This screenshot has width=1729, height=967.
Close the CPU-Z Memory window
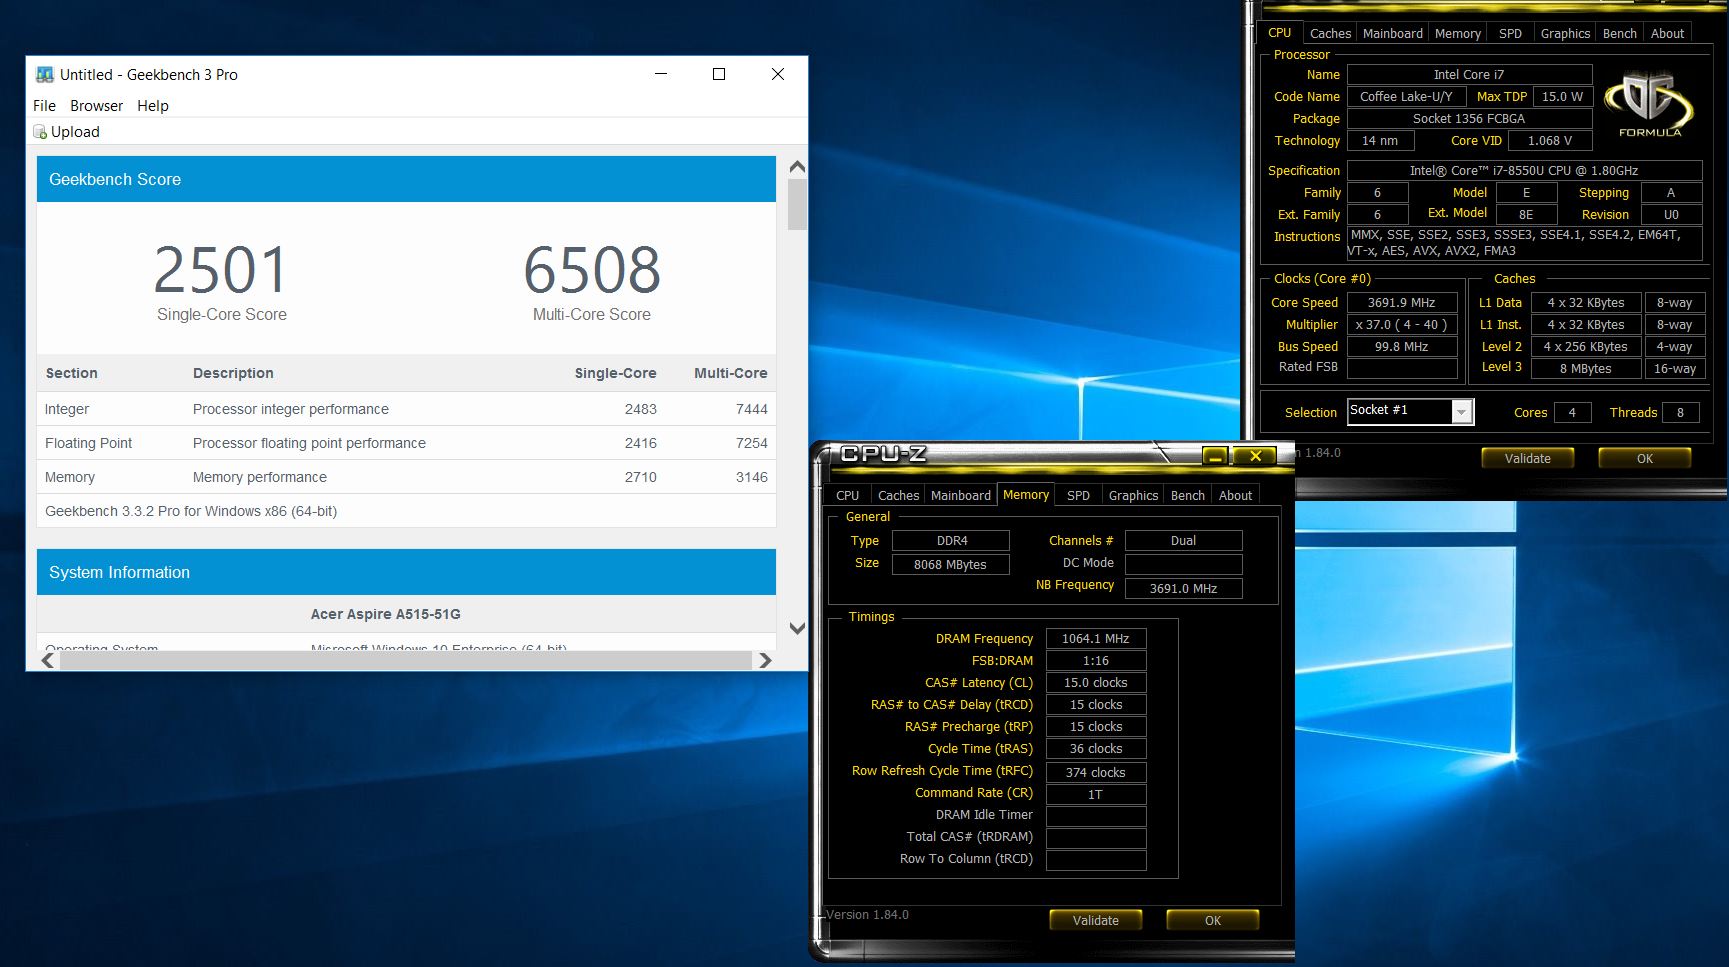[1255, 456]
